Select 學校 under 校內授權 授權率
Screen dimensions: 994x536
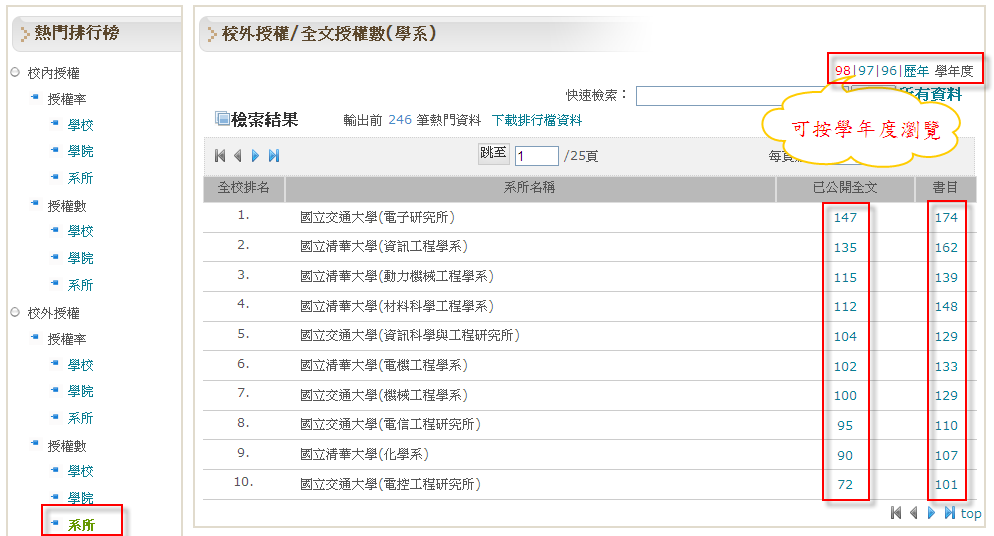coord(80,125)
